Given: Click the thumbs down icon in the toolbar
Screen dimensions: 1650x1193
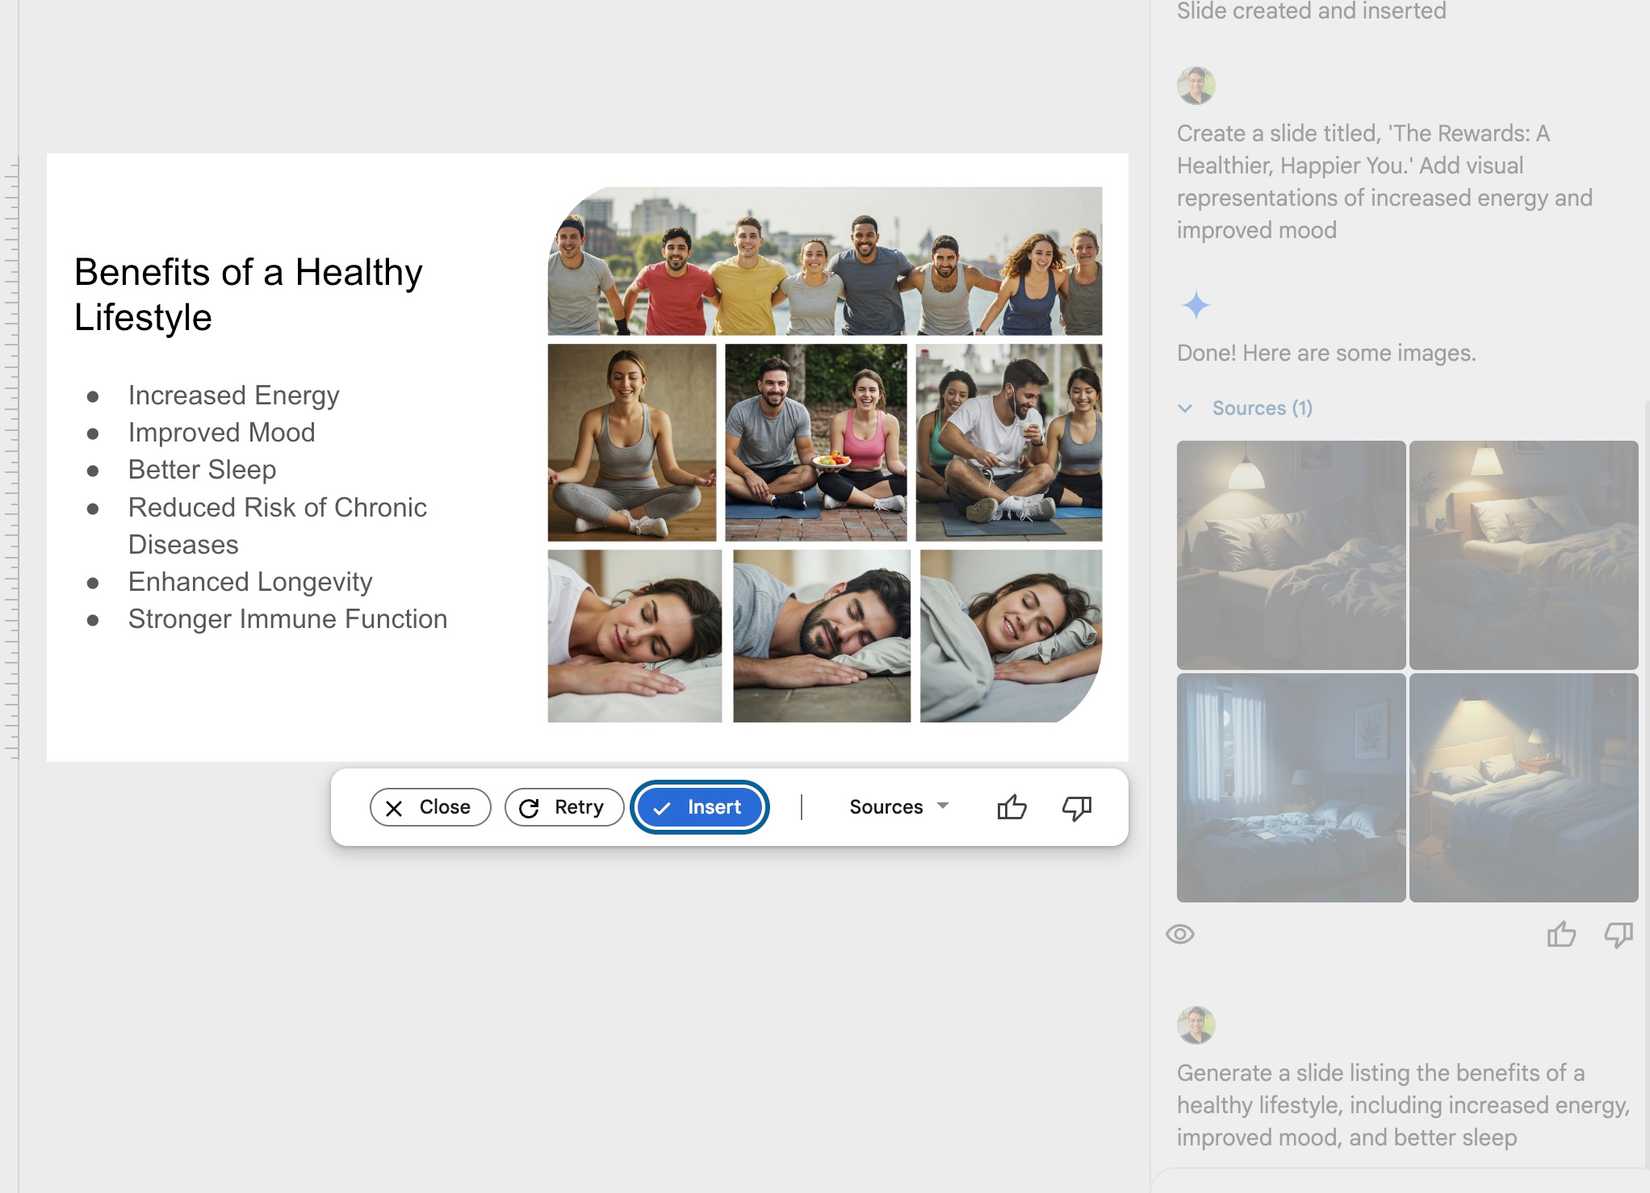Looking at the screenshot, I should 1076,807.
